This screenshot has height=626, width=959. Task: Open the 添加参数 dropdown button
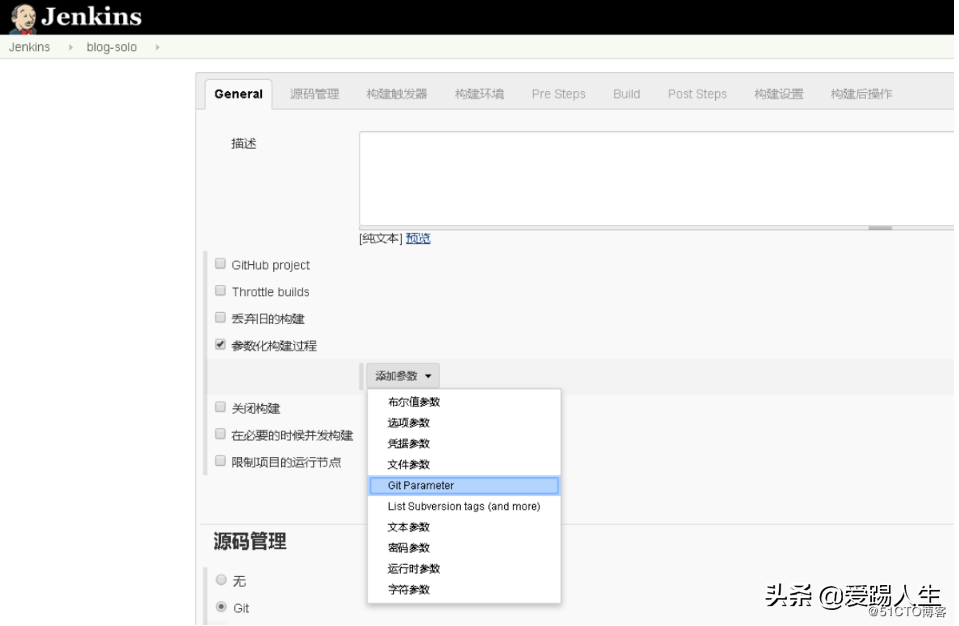[x=403, y=376]
